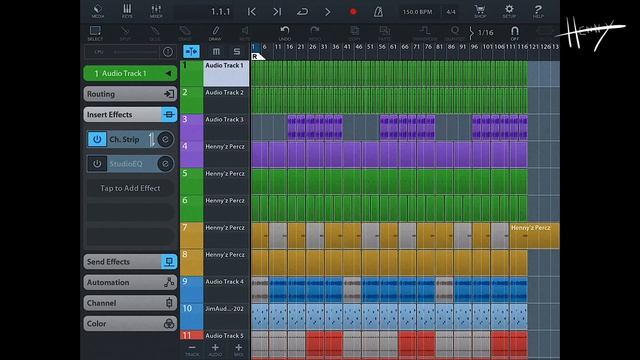This screenshot has height=360, width=640.
Task: Click the 150.0 BPM tempo field
Action: [417, 12]
